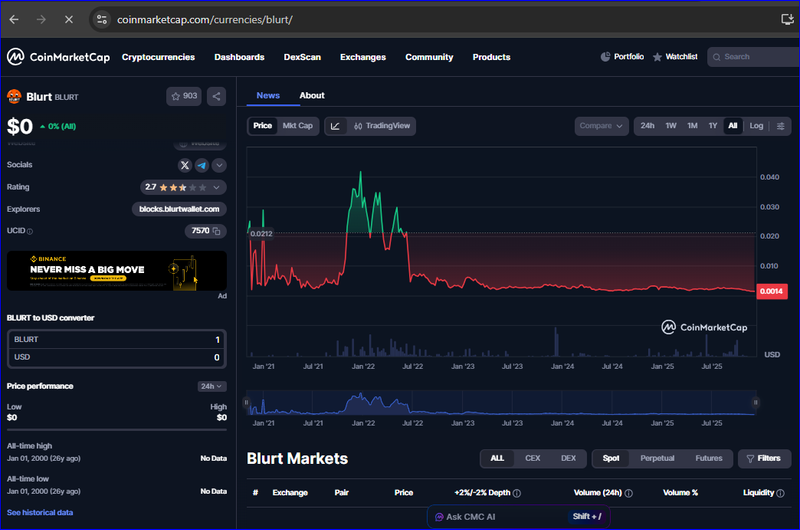Expand the Rating 2.7 details
The image size is (800, 530).
click(x=184, y=187)
